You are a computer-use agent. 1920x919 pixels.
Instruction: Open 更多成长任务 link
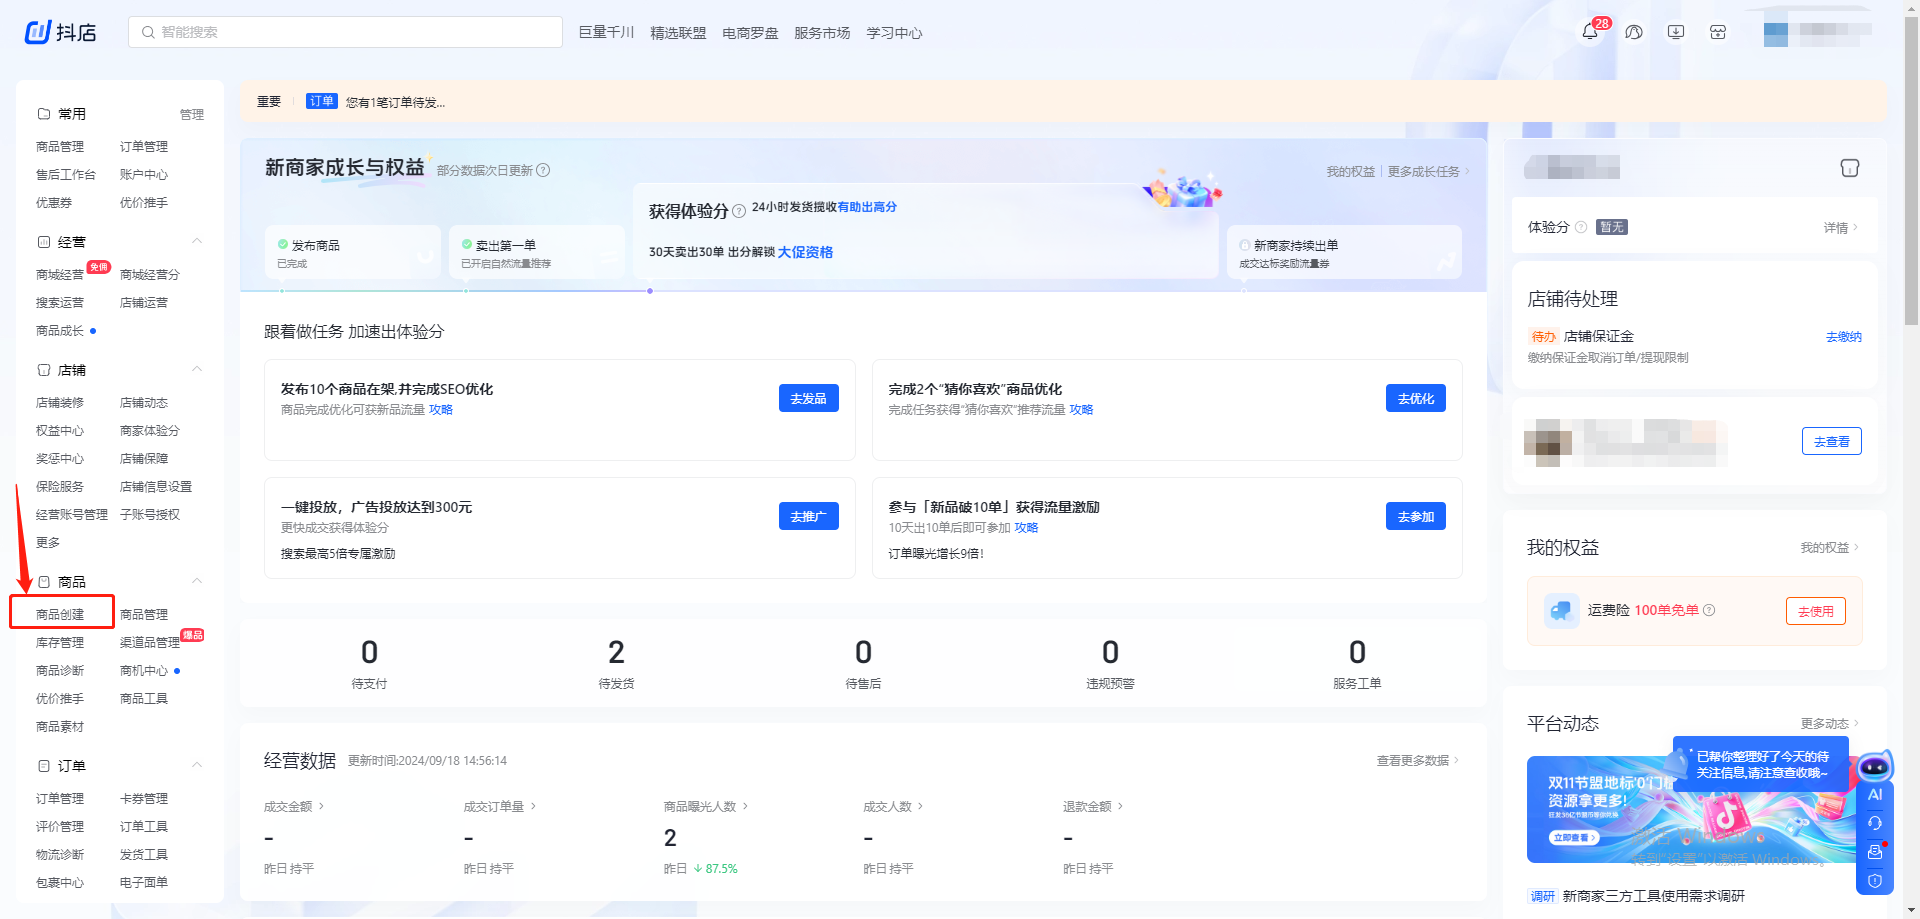click(x=1428, y=171)
